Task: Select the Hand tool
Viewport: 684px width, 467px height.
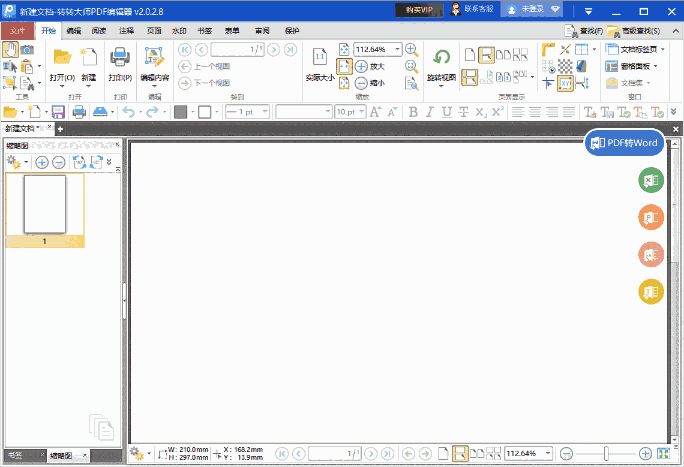Action: click(x=11, y=49)
